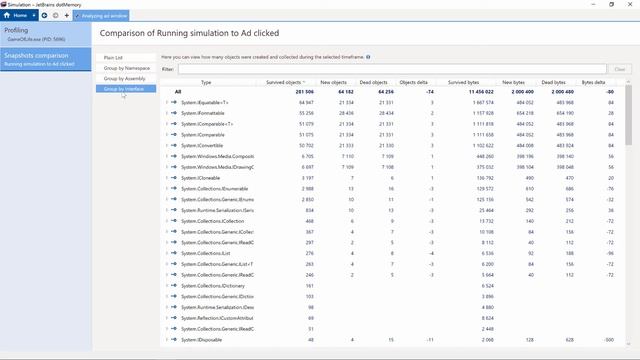This screenshot has height=360, width=640.
Task: Click the interface icon beside System.Collections.Generic.IList<T
Action: point(174,264)
